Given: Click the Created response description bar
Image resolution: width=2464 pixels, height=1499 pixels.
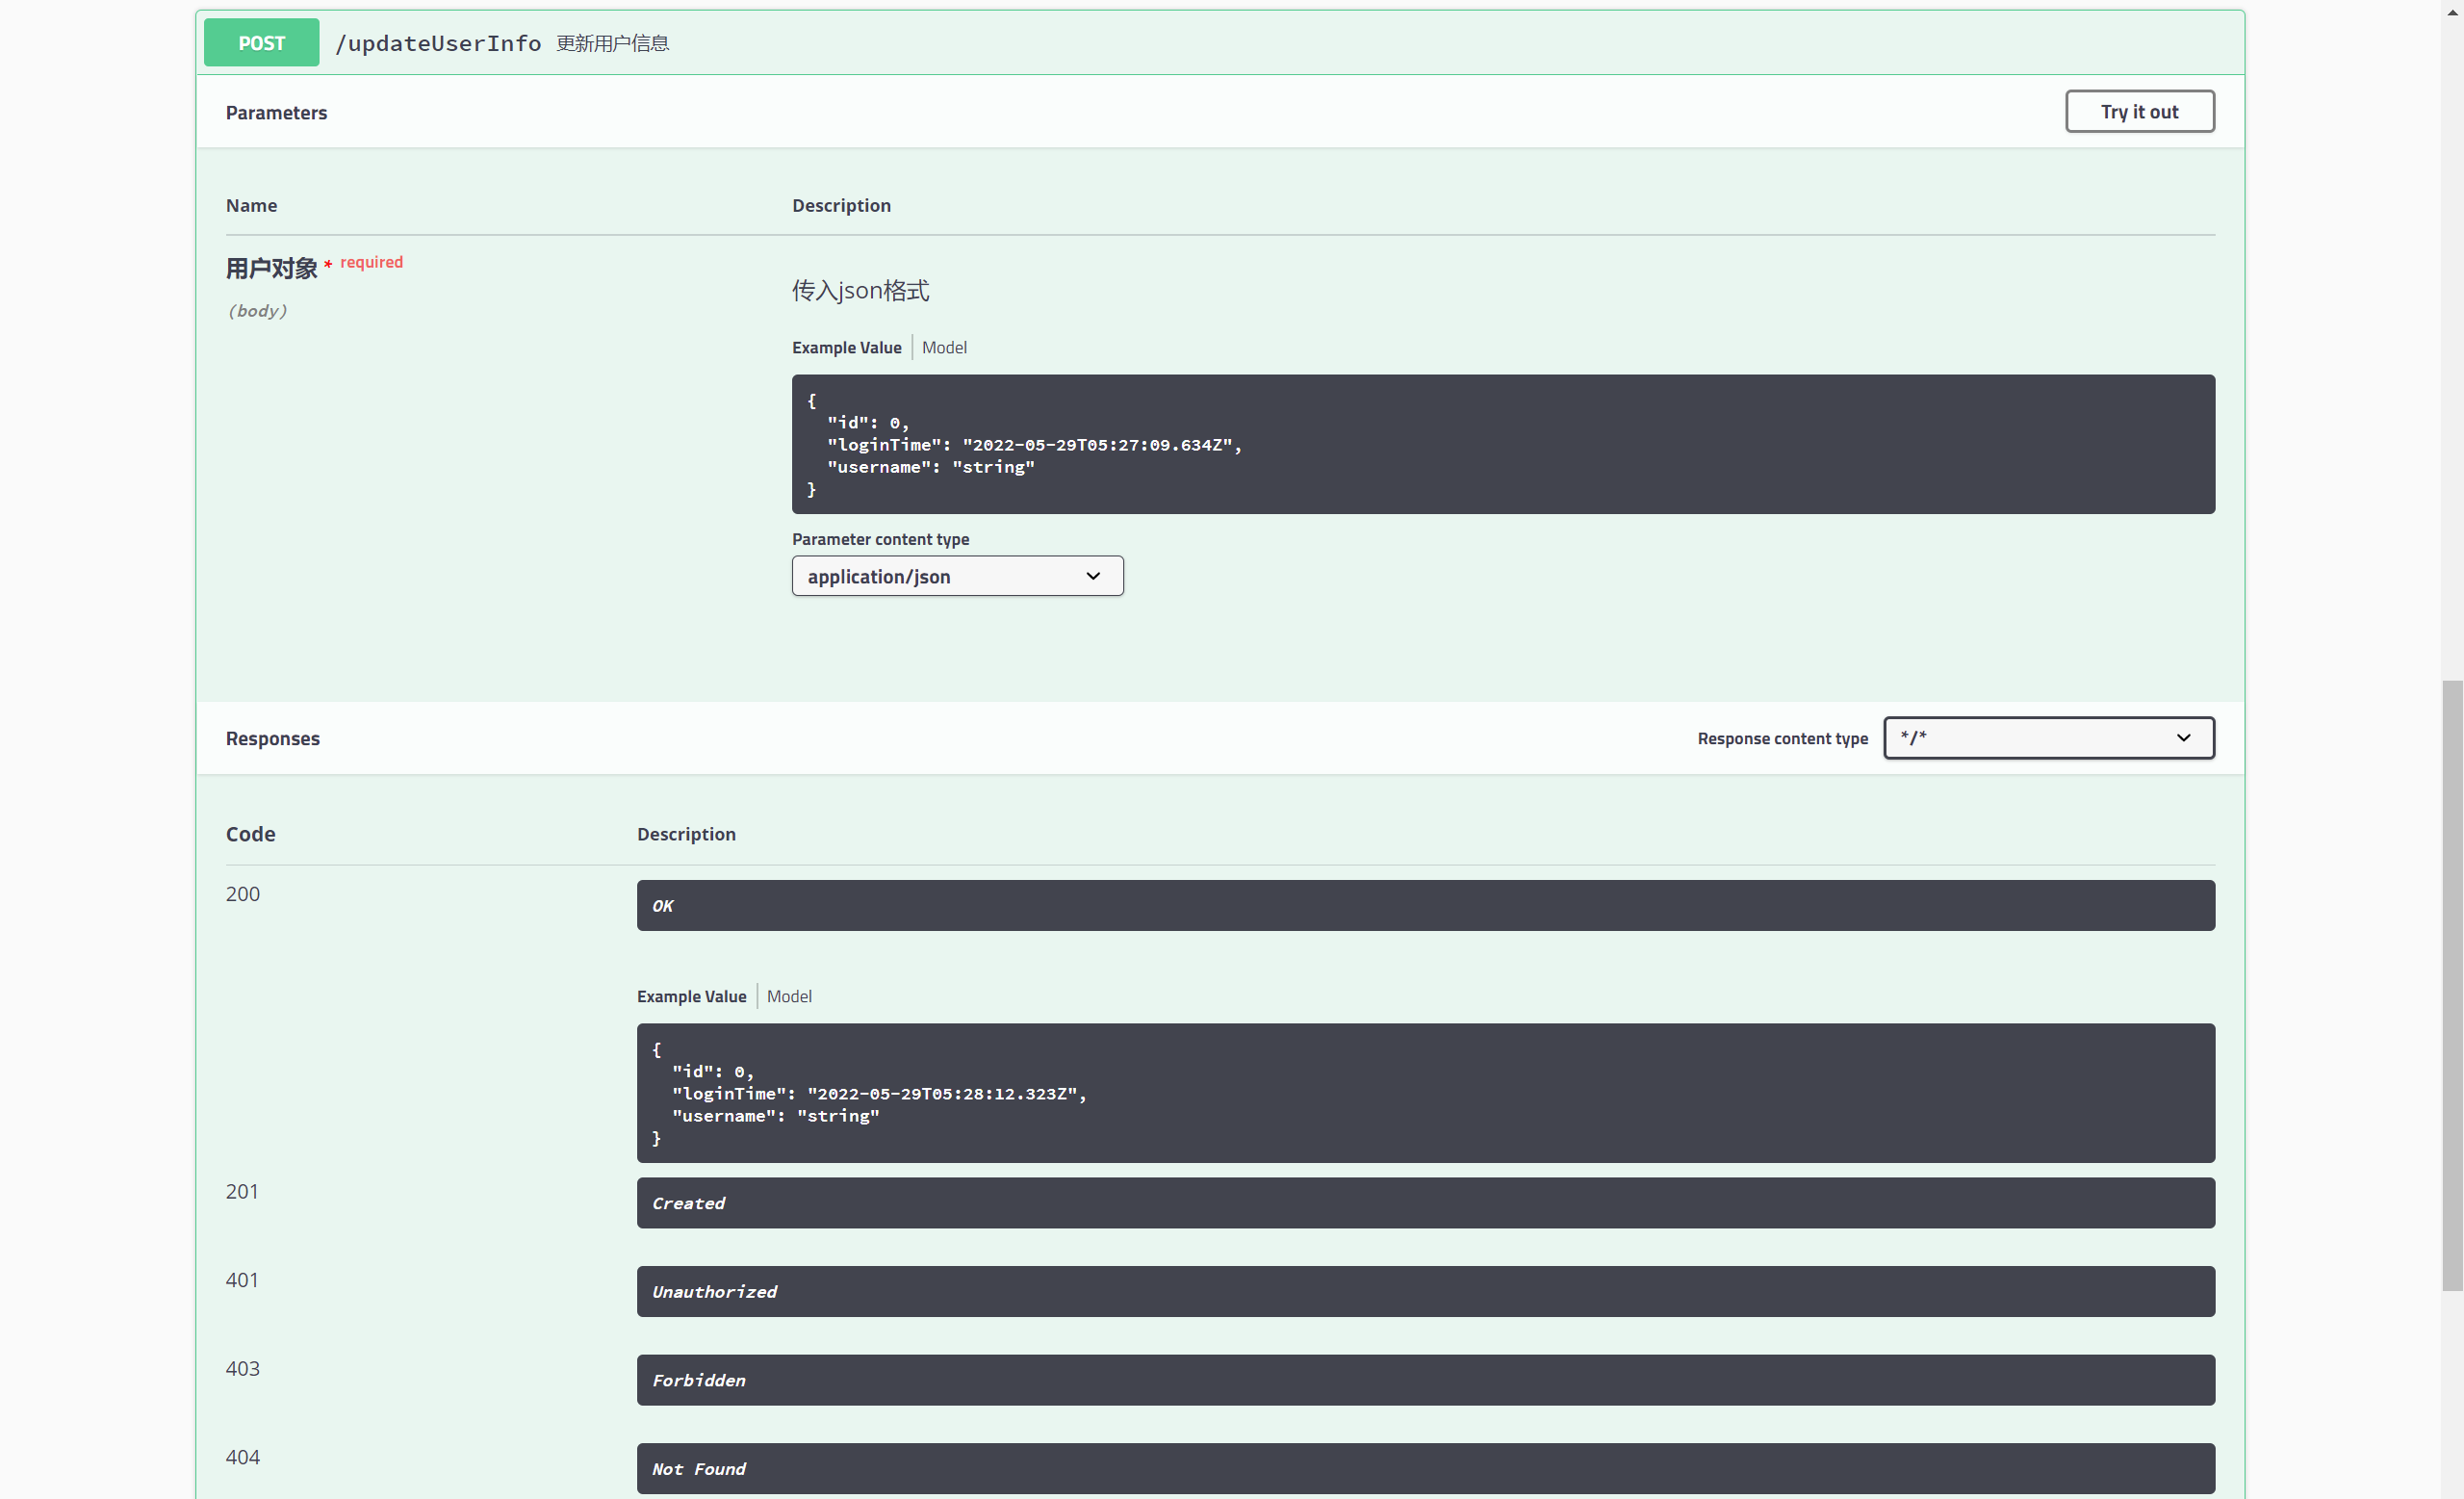Looking at the screenshot, I should tap(1425, 1203).
